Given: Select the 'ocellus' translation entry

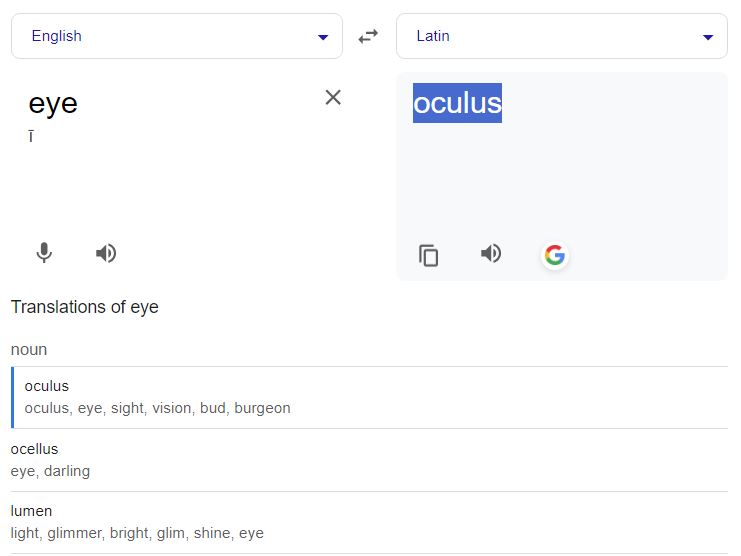Looking at the screenshot, I should [34, 449].
